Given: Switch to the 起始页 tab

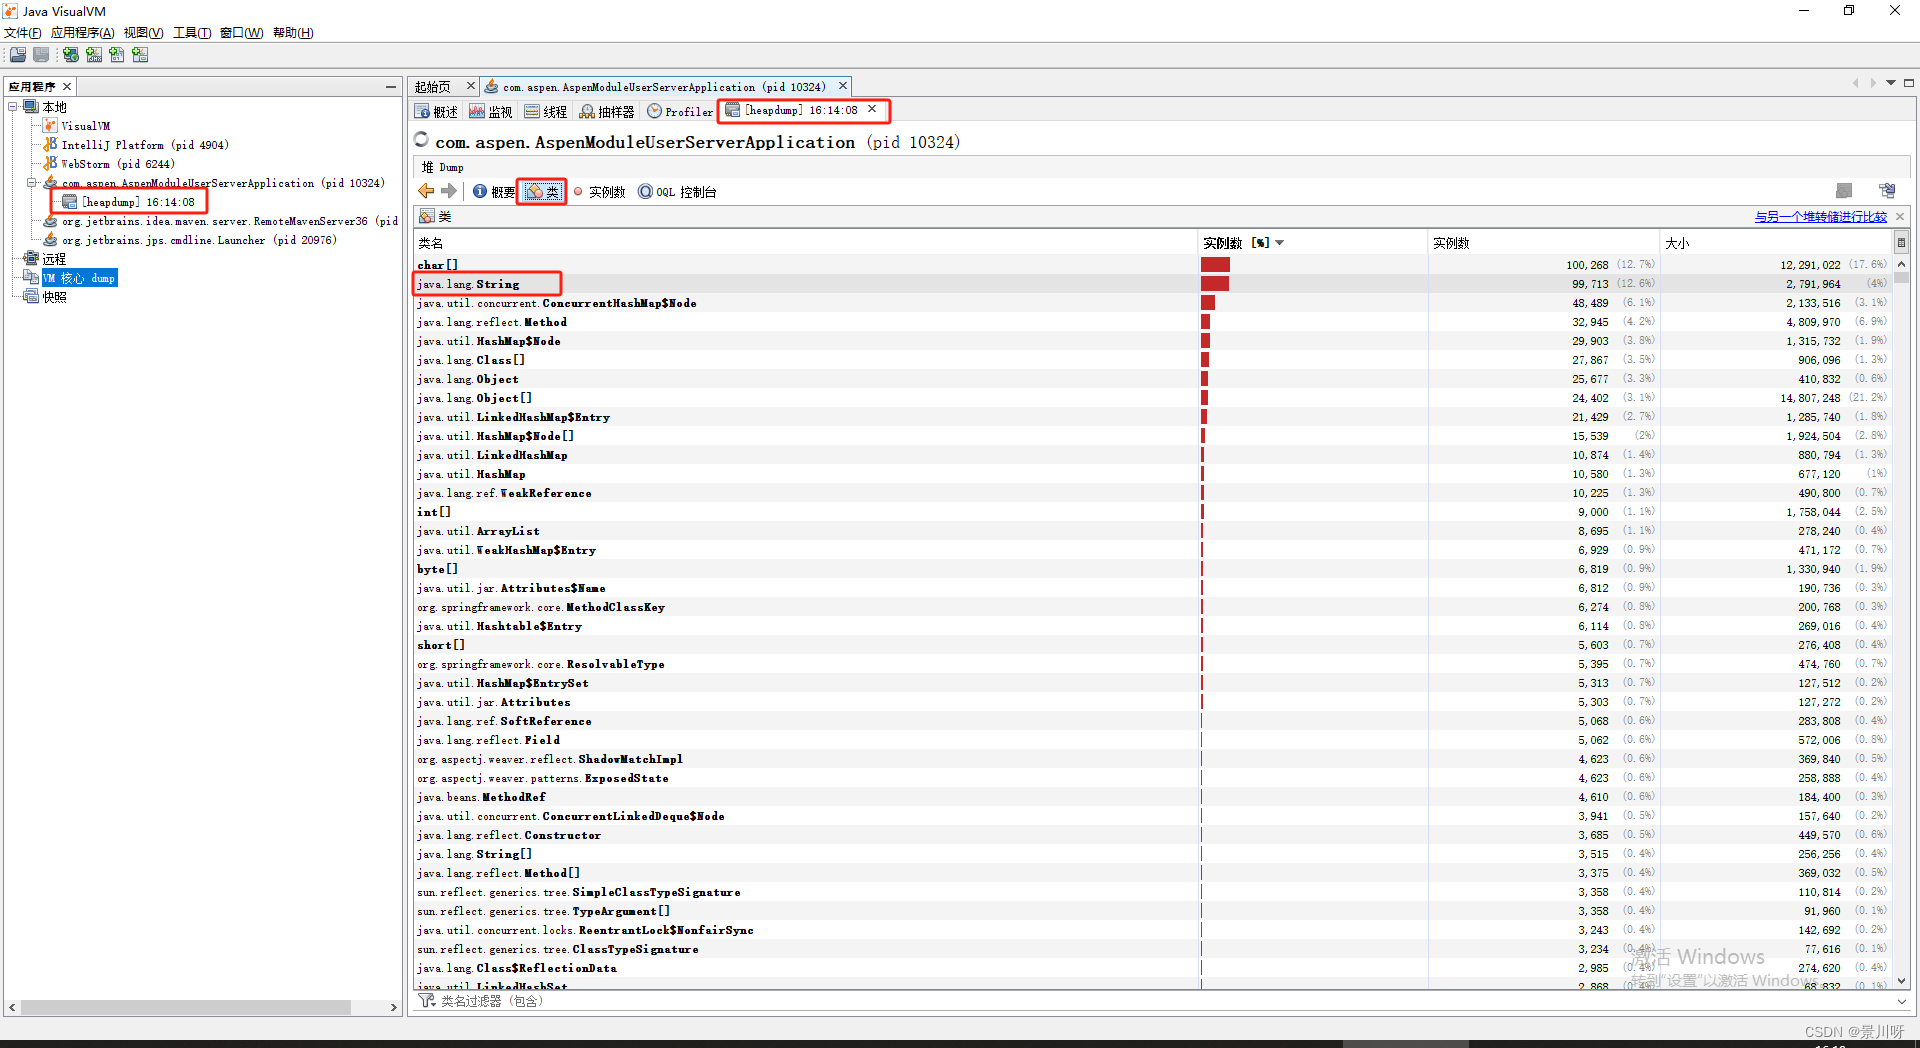Looking at the screenshot, I should click(x=433, y=87).
